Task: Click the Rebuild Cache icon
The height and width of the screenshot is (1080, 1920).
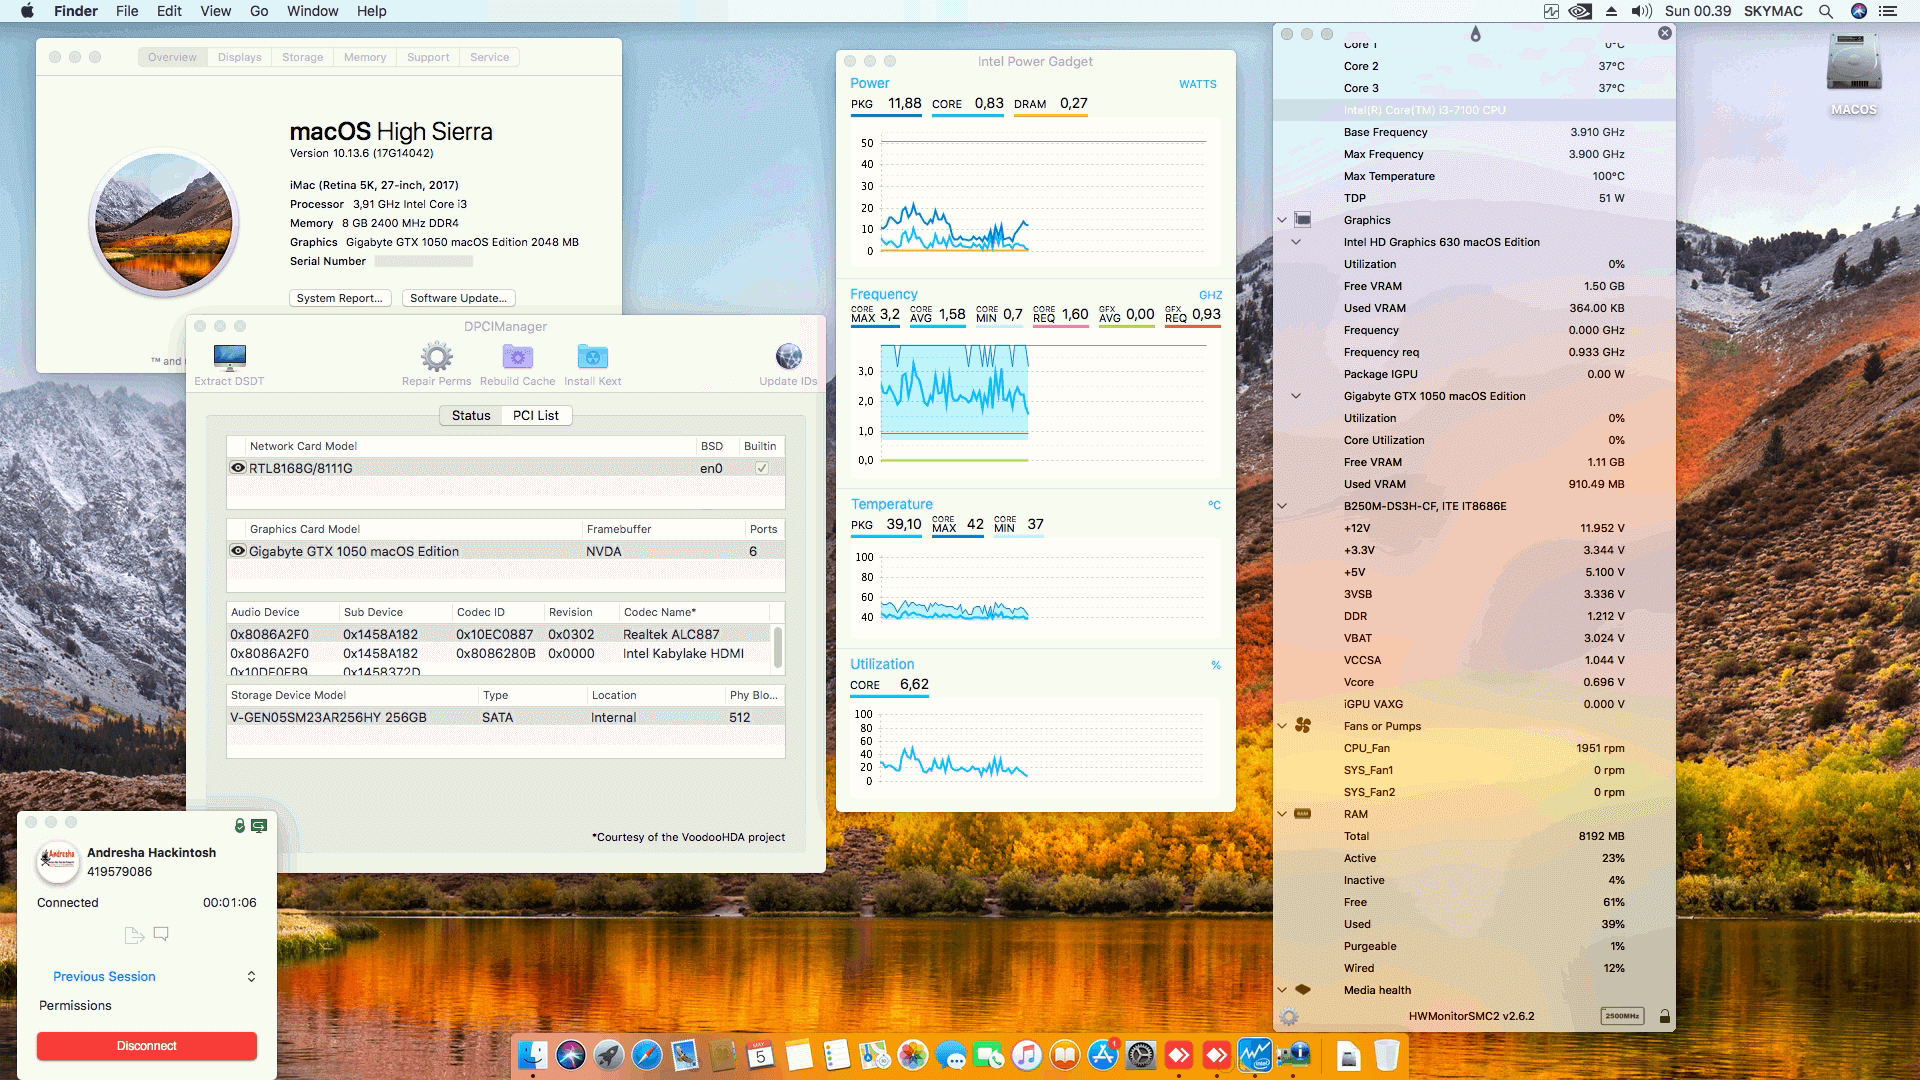Action: tap(517, 357)
